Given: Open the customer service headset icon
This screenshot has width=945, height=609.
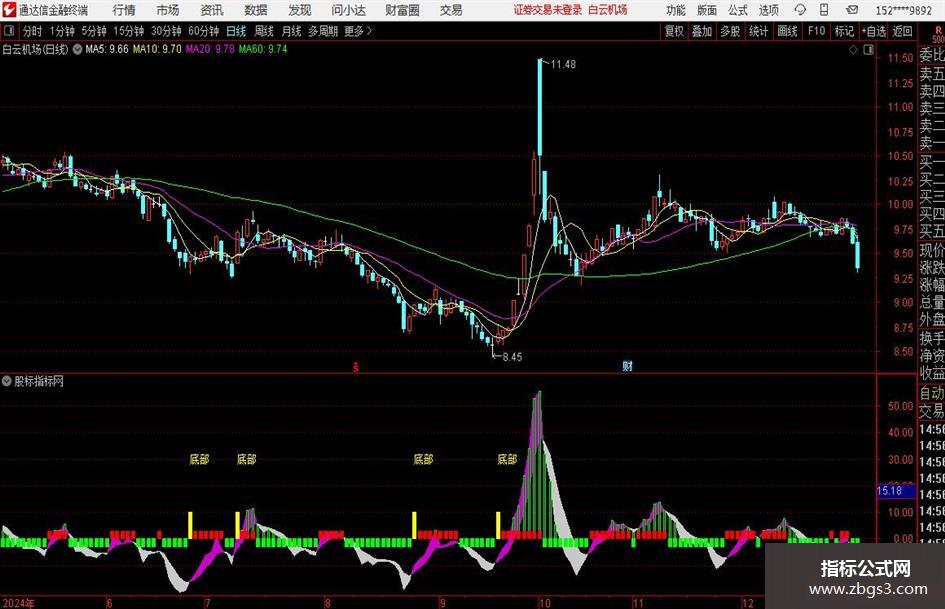Looking at the screenshot, I should 800,10.
